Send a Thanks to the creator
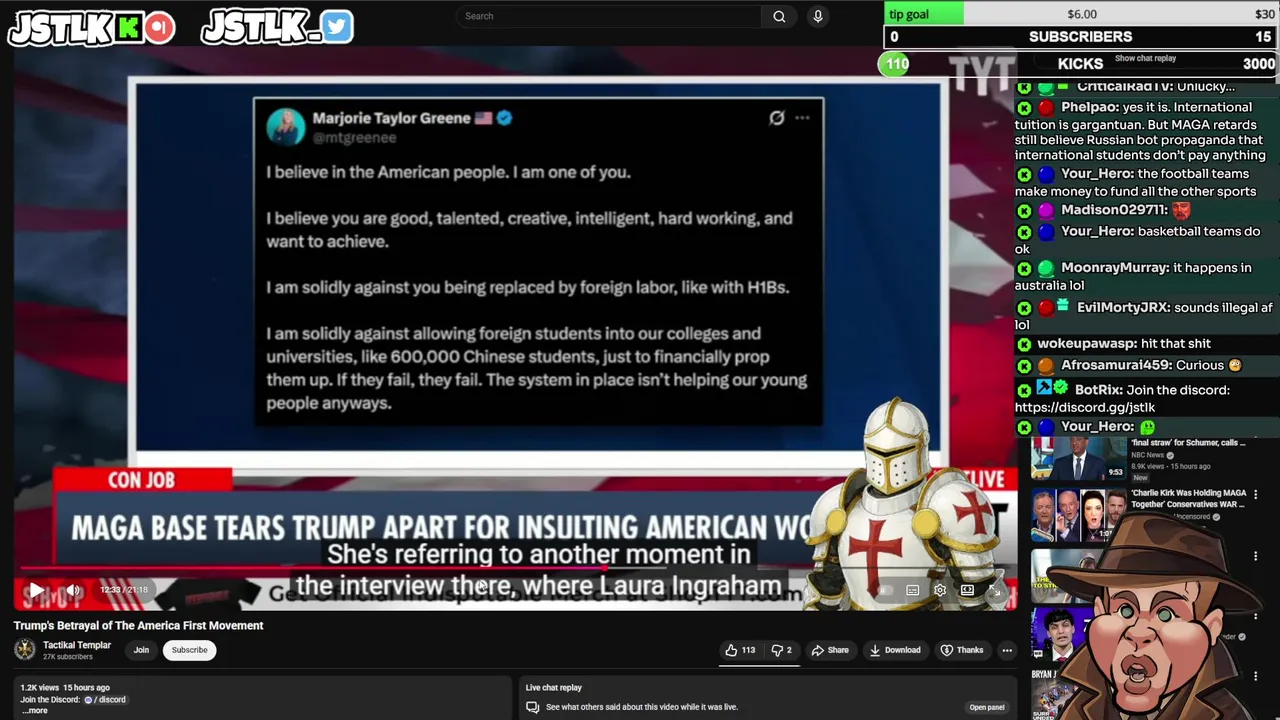1280x720 pixels. click(962, 650)
